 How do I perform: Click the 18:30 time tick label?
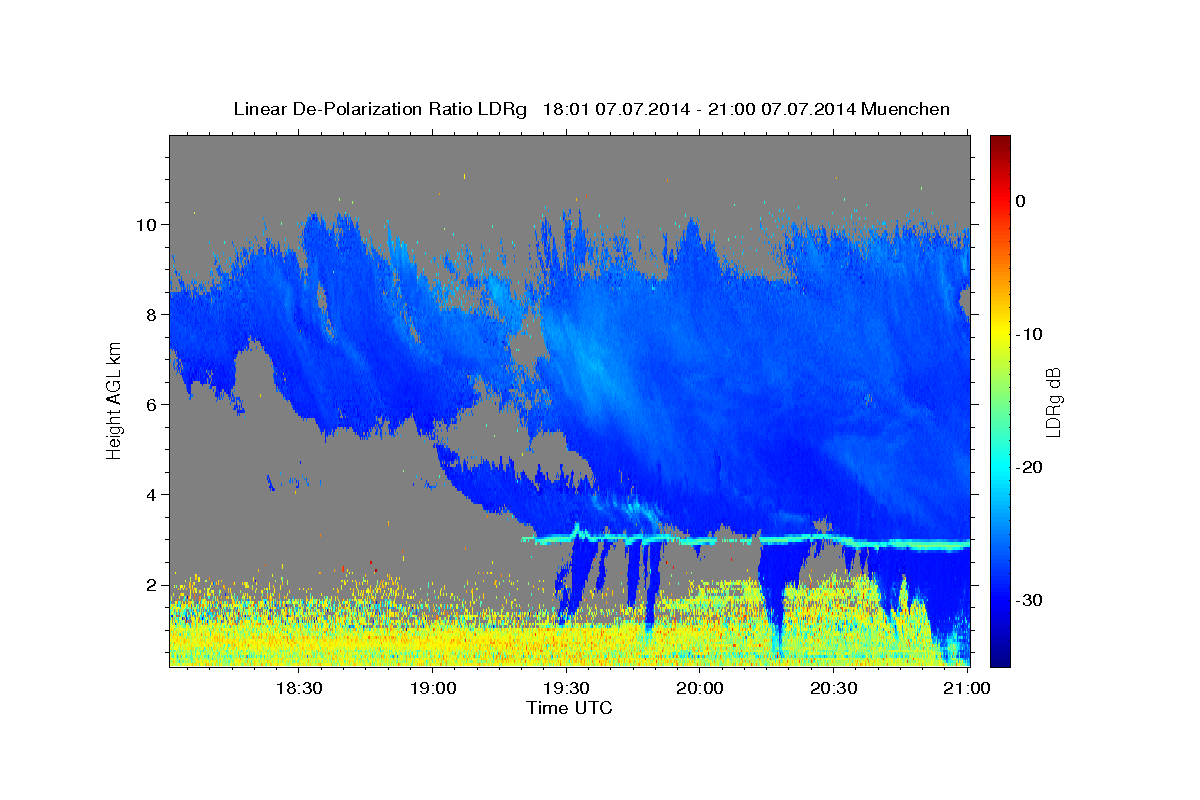pos(298,689)
